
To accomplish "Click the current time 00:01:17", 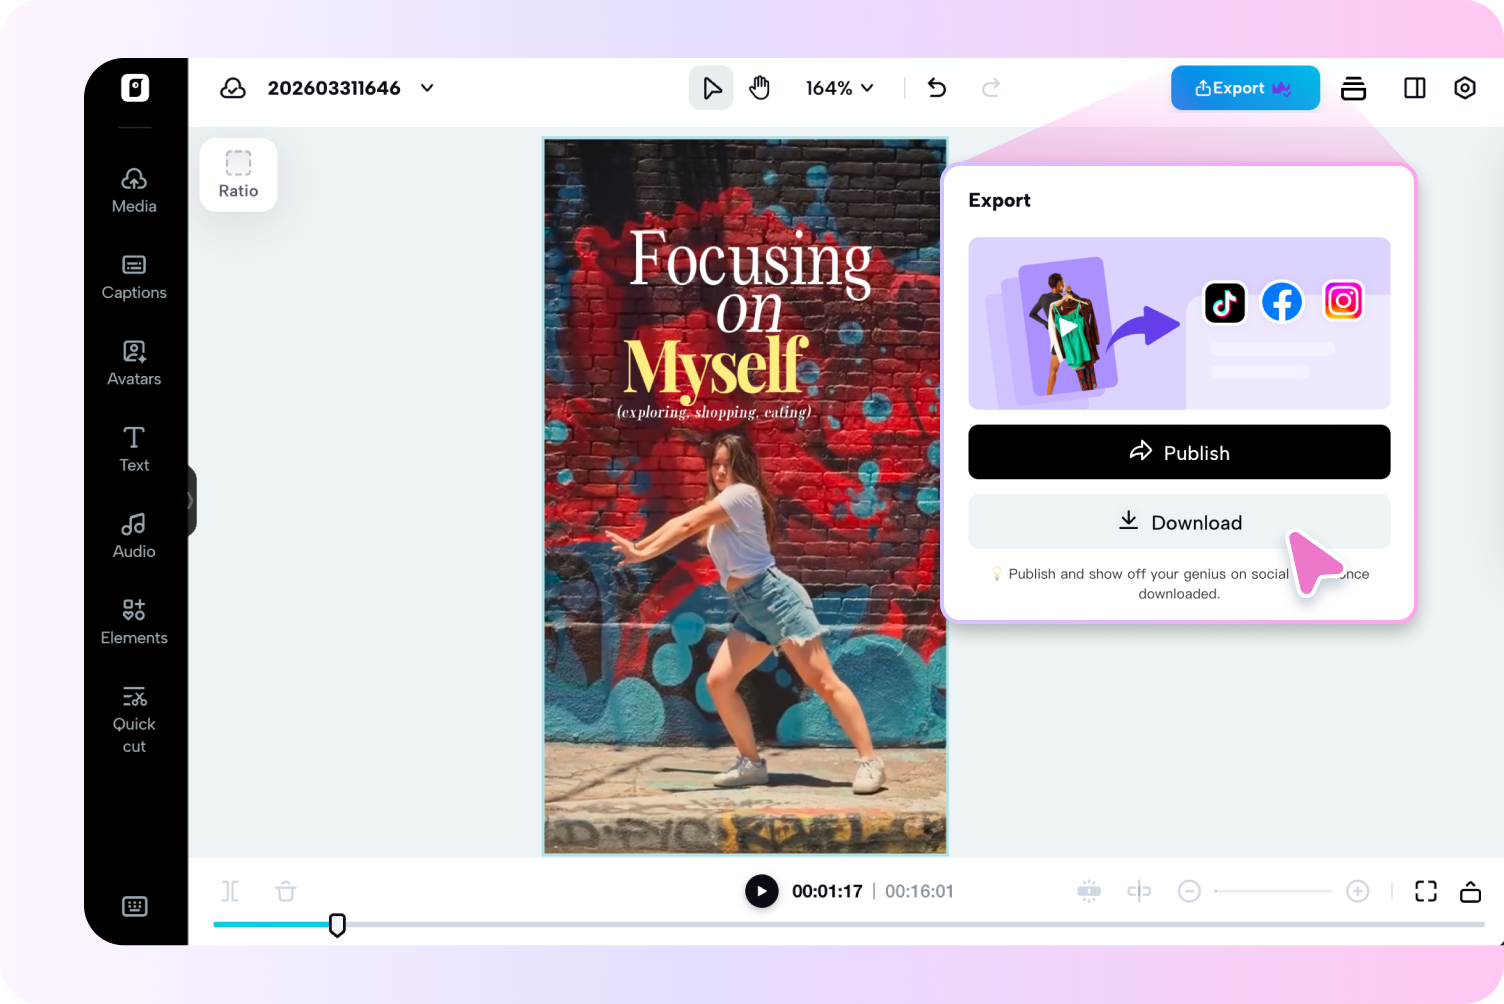I will click(x=827, y=891).
